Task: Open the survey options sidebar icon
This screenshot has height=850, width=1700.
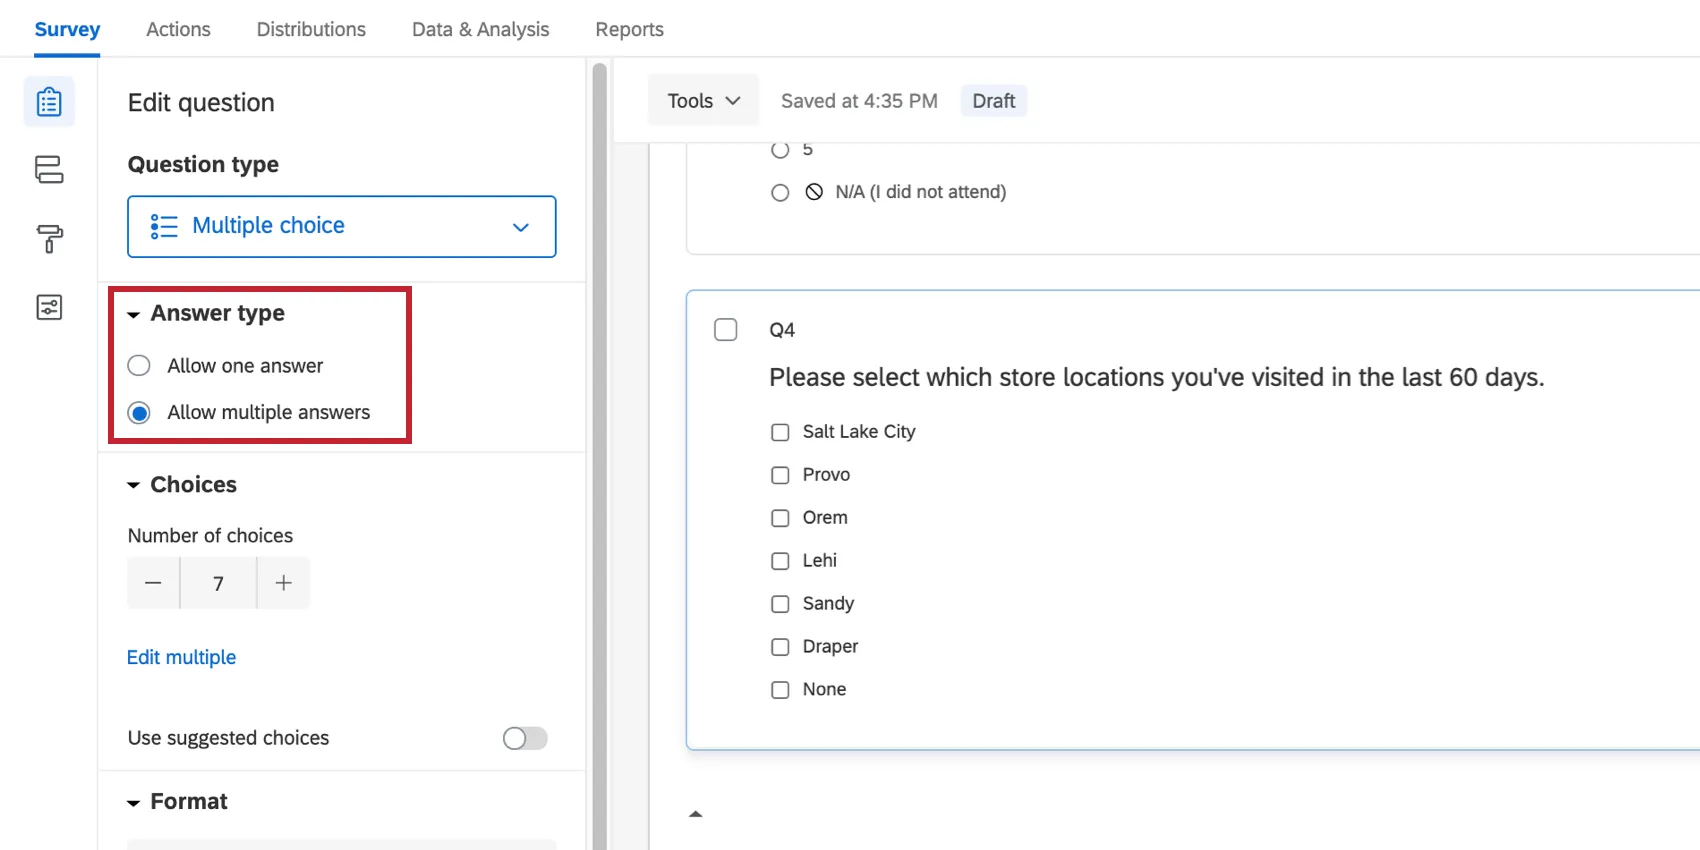Action: pyautogui.click(x=49, y=307)
